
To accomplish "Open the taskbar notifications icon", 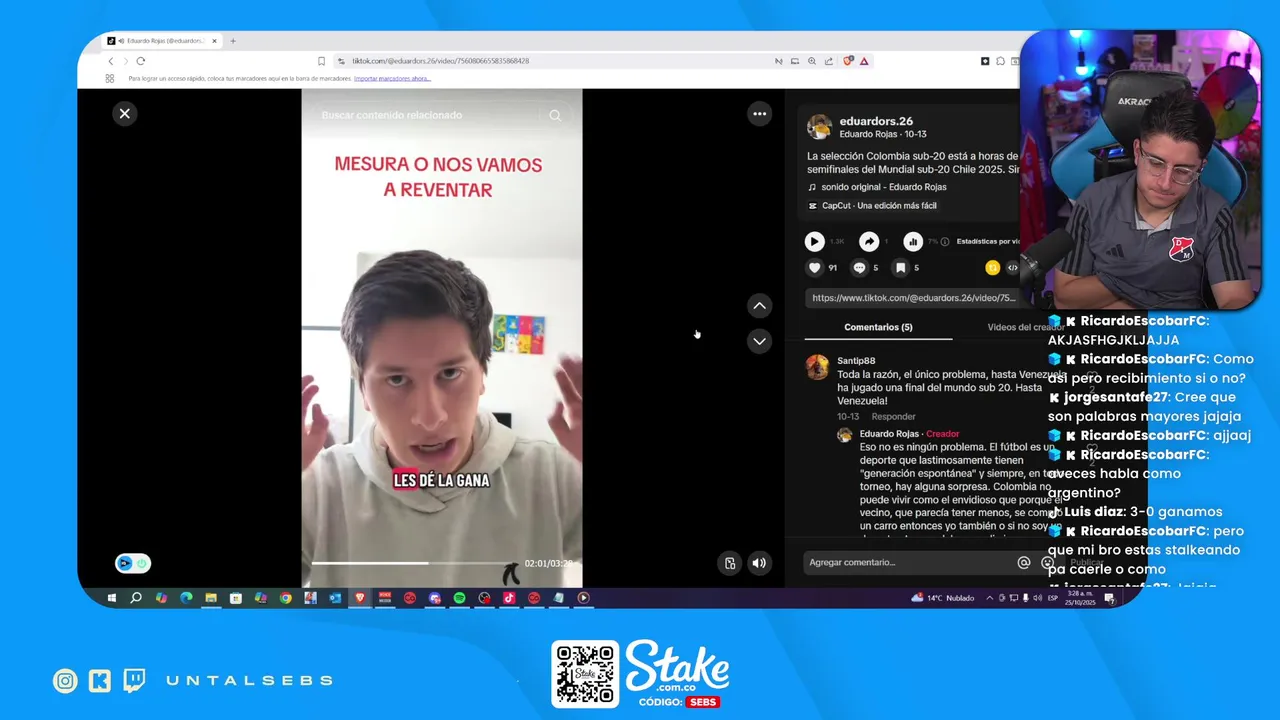I will tap(1109, 598).
